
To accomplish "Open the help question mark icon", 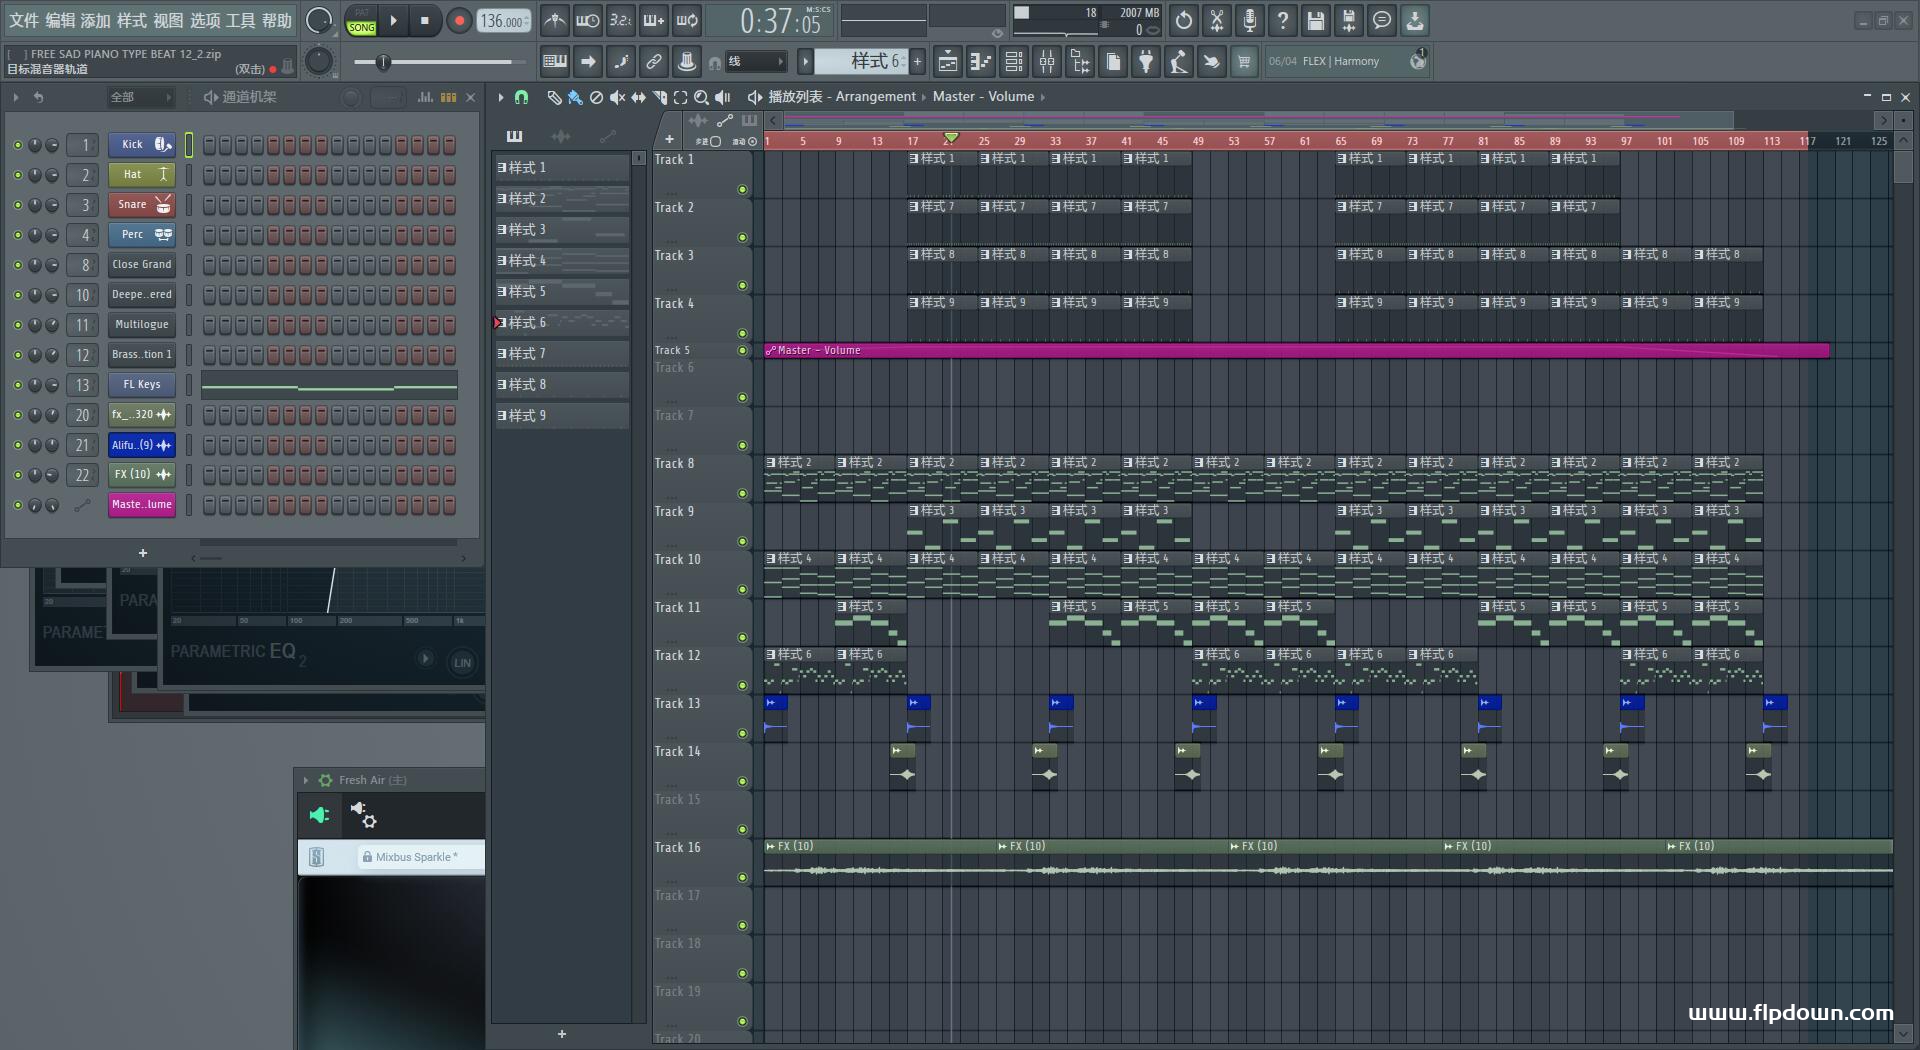I will [x=1283, y=20].
